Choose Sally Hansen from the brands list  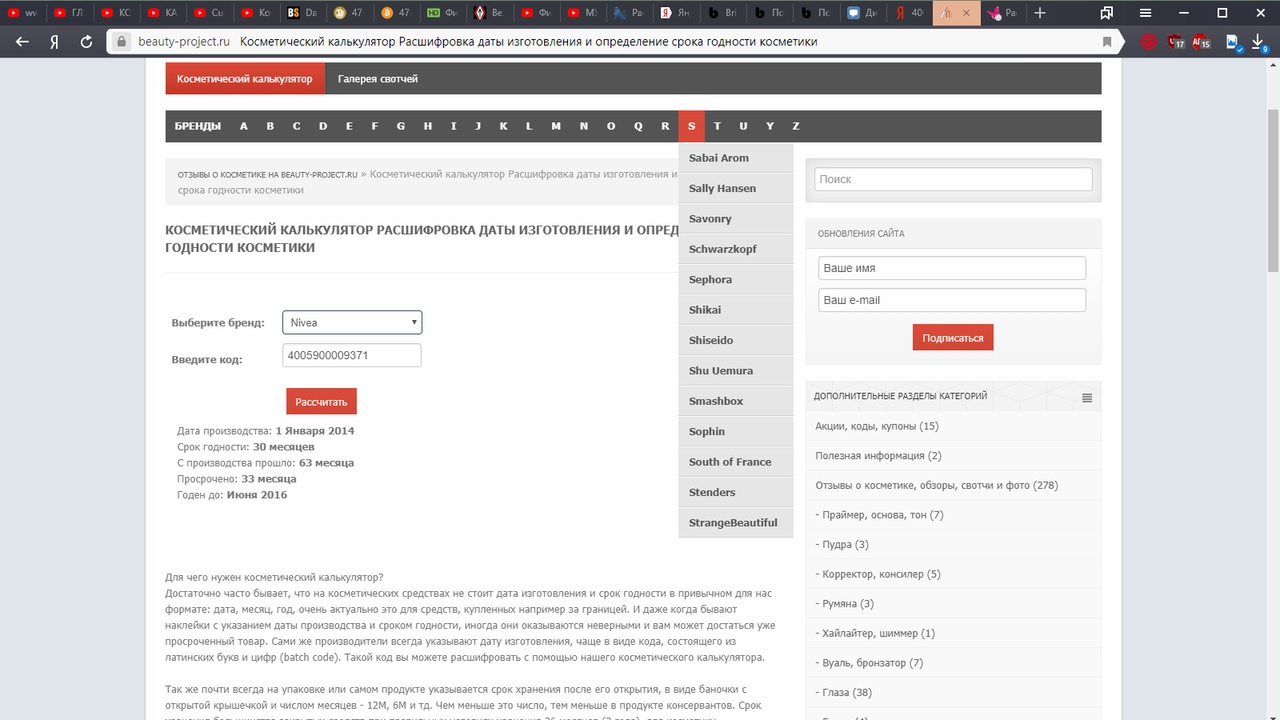(735, 188)
